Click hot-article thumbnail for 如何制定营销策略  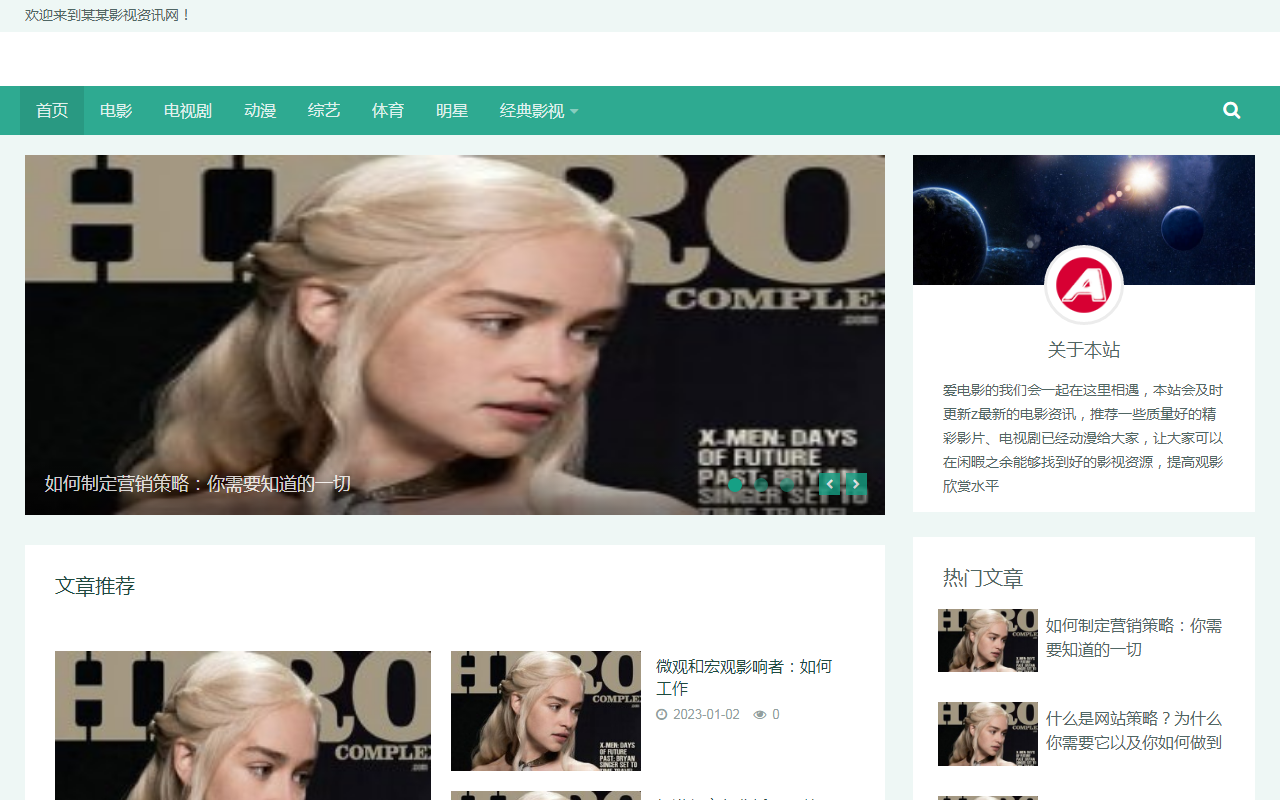pyautogui.click(x=988, y=641)
